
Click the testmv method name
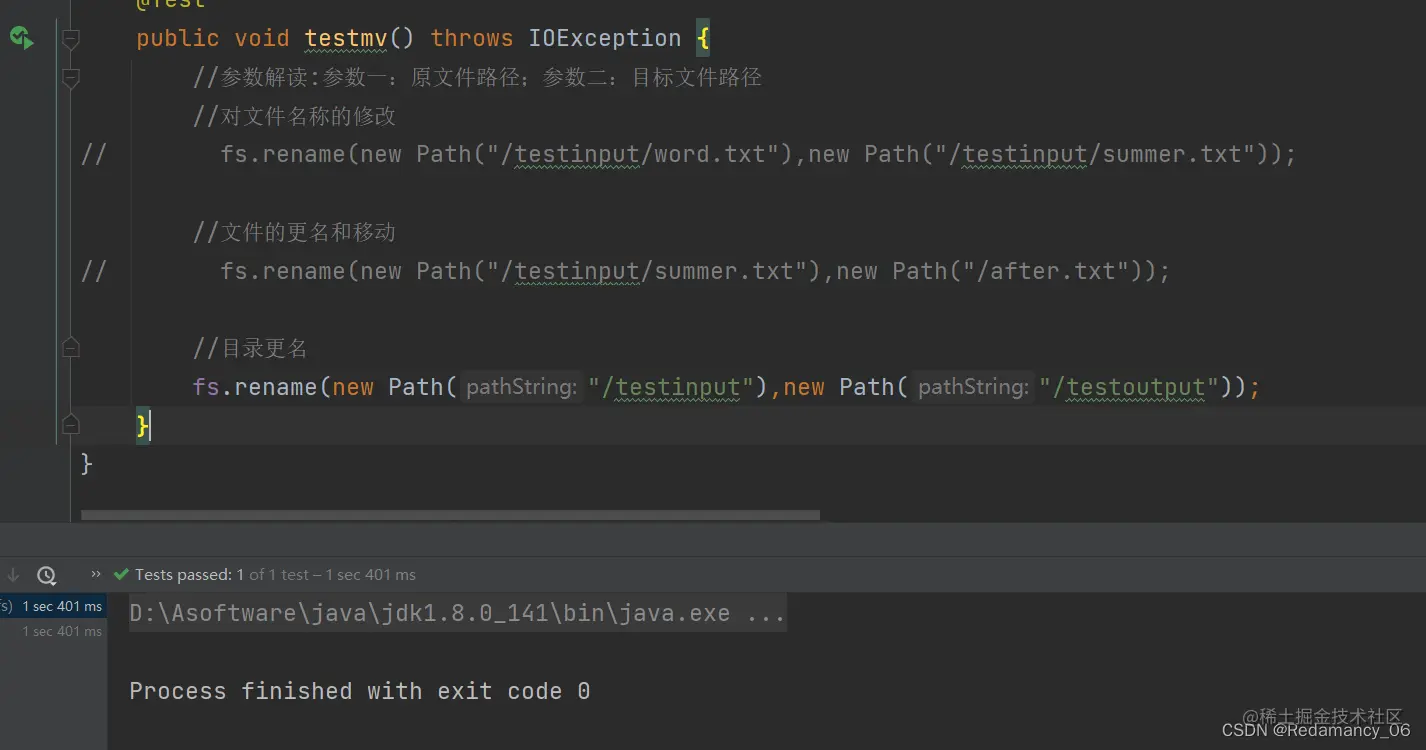346,38
